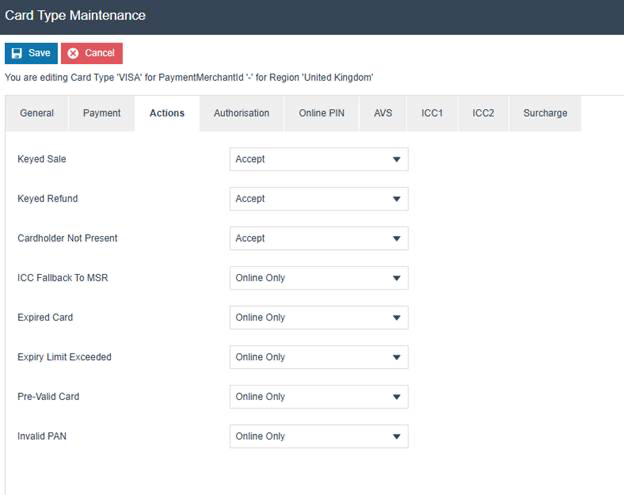
Task: Click the Pre-Valid Card label
Action: click(48, 397)
